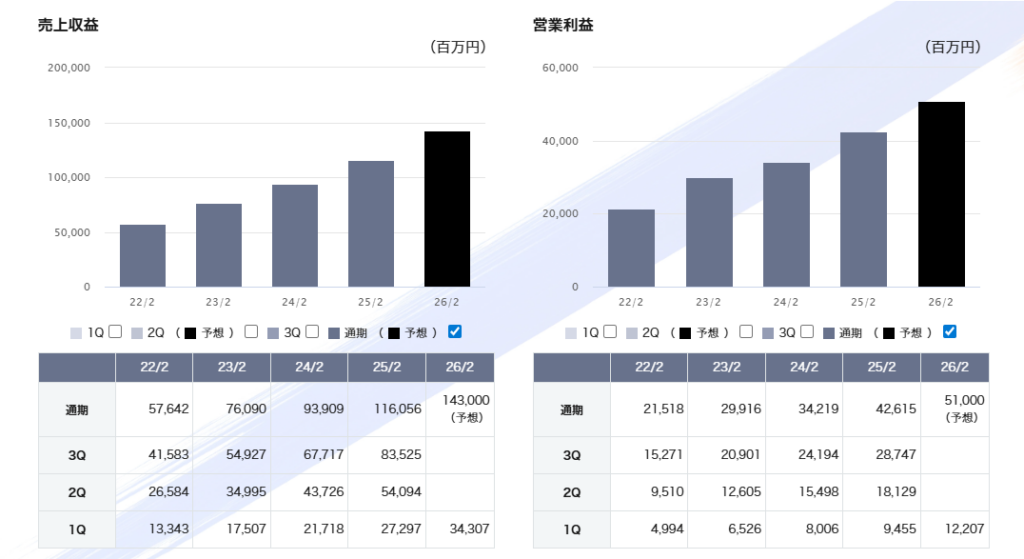This screenshot has width=1024, height=559.
Task: Uncheck the 通期 checkbox under the 売上収益 chart
Action: (455, 332)
